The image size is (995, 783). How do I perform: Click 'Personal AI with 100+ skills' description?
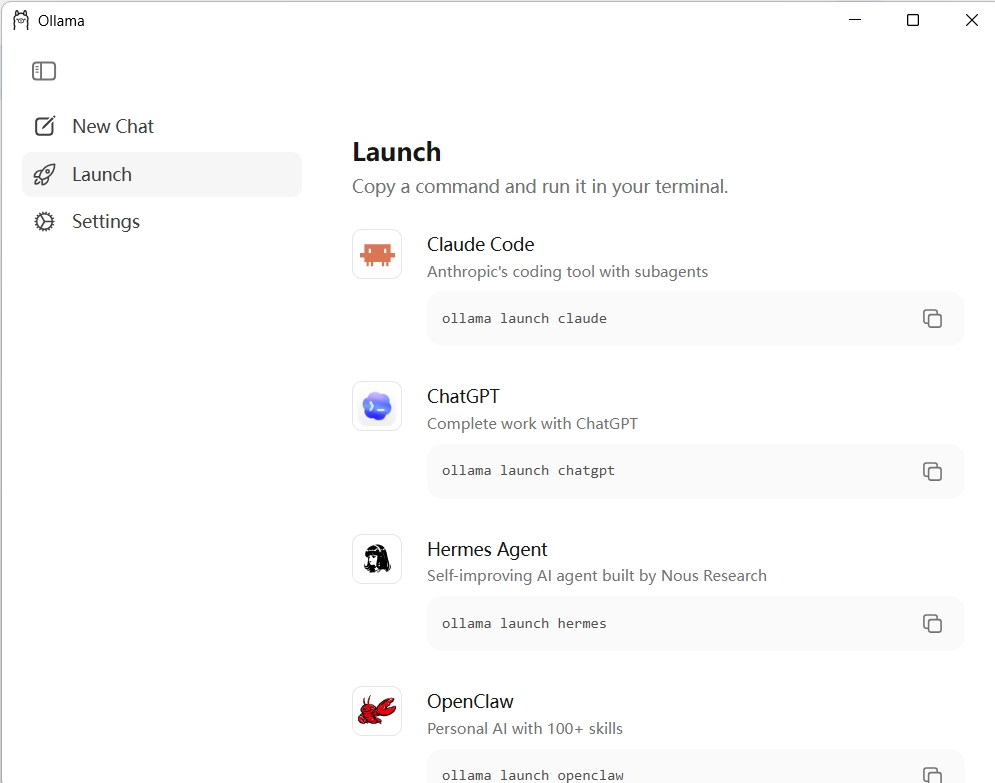coord(525,728)
